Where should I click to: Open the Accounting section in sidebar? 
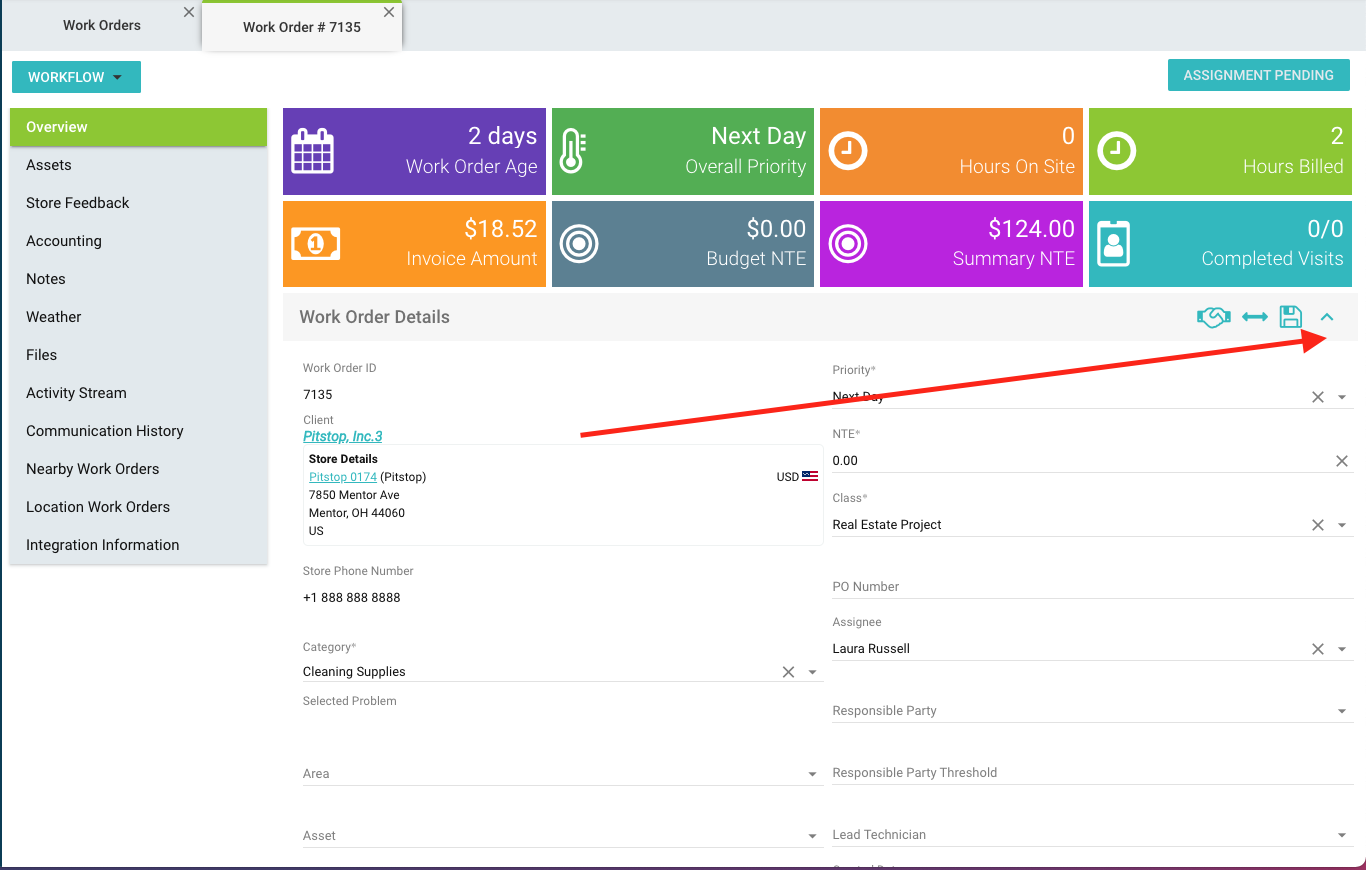click(x=64, y=241)
